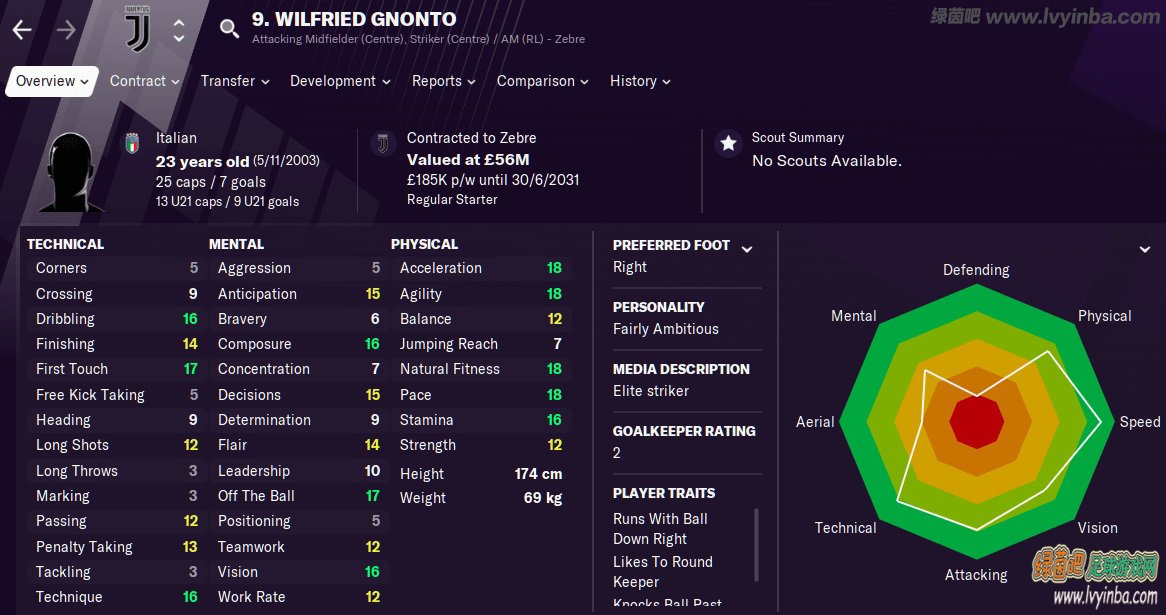Open the Transfer menu

coord(234,81)
